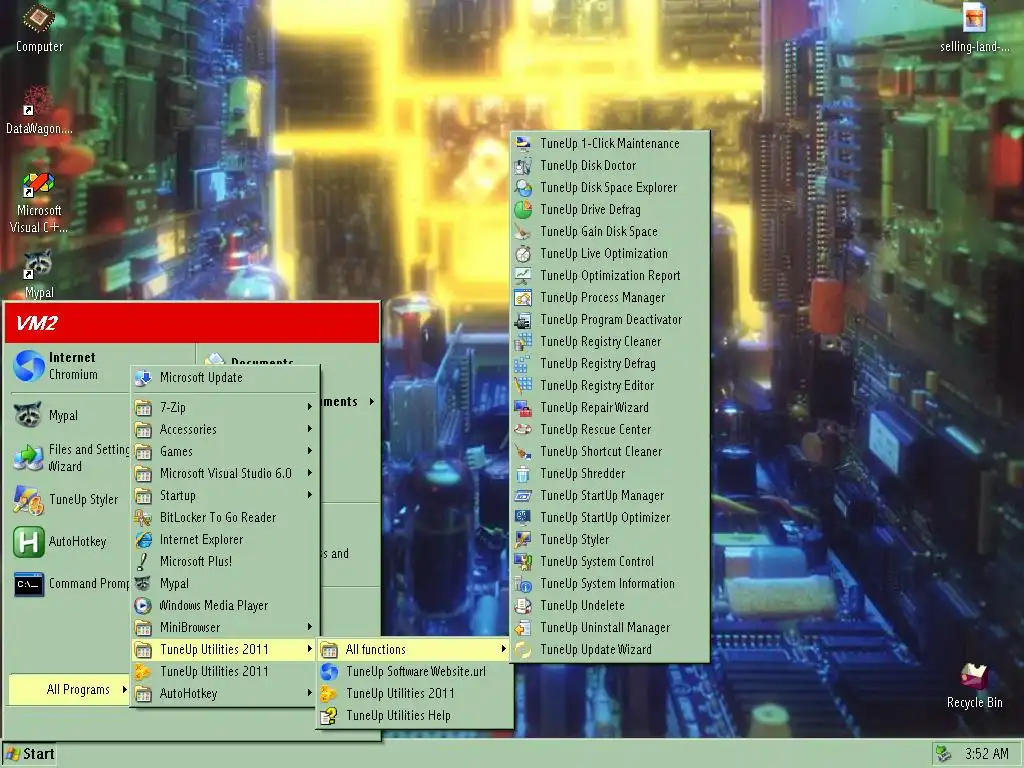Open TuneUp Styler in functions list

(609, 540)
